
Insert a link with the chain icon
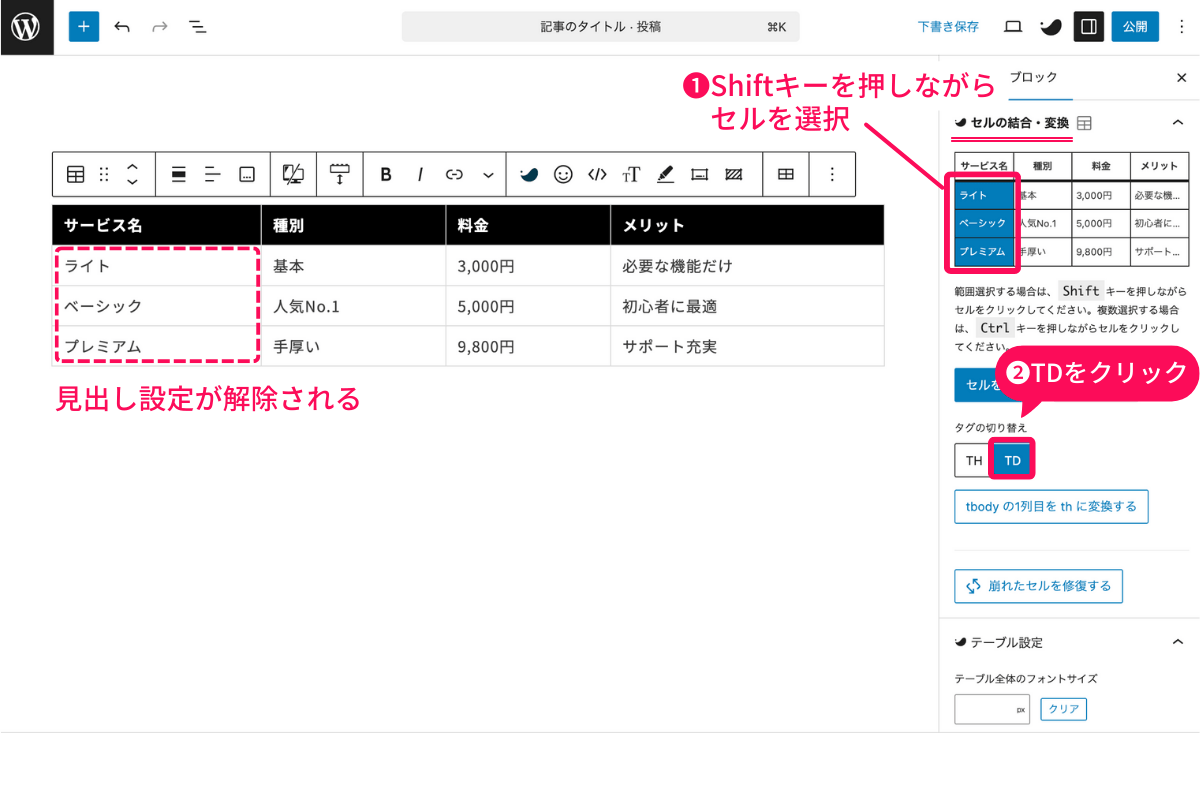453,174
